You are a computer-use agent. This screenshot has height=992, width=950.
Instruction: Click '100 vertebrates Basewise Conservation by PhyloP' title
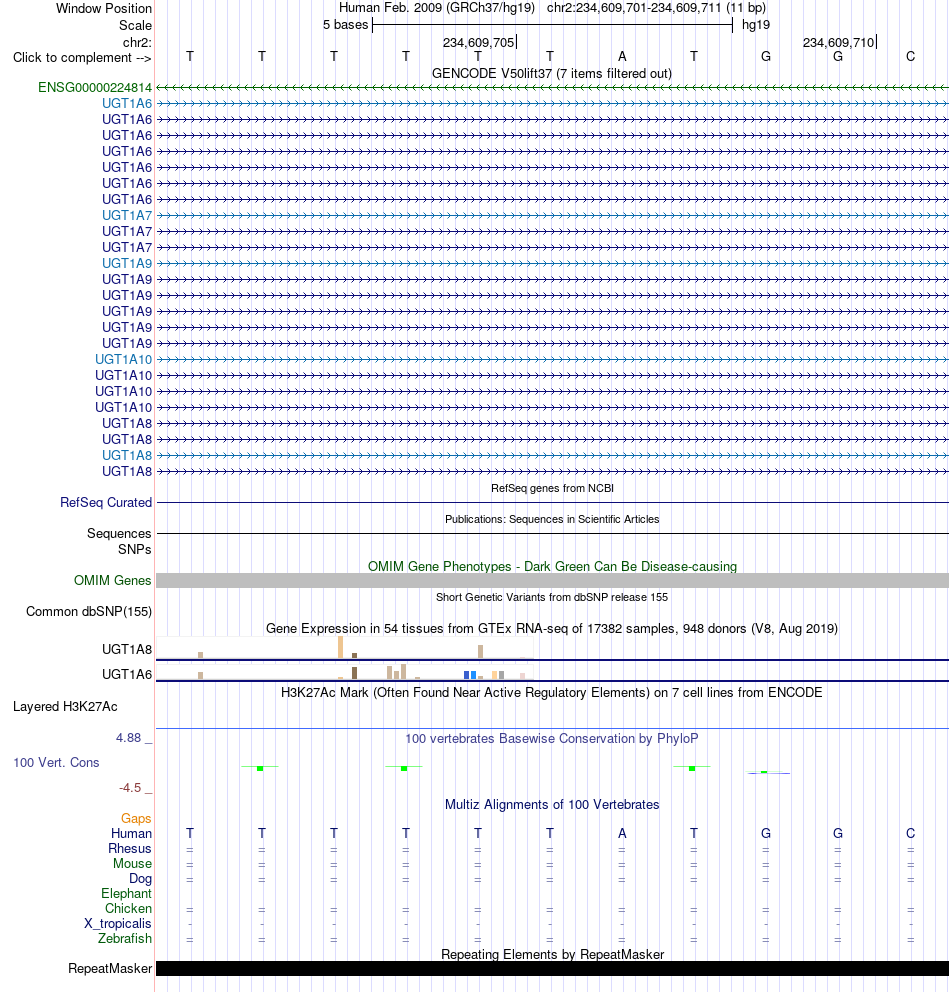[552, 738]
